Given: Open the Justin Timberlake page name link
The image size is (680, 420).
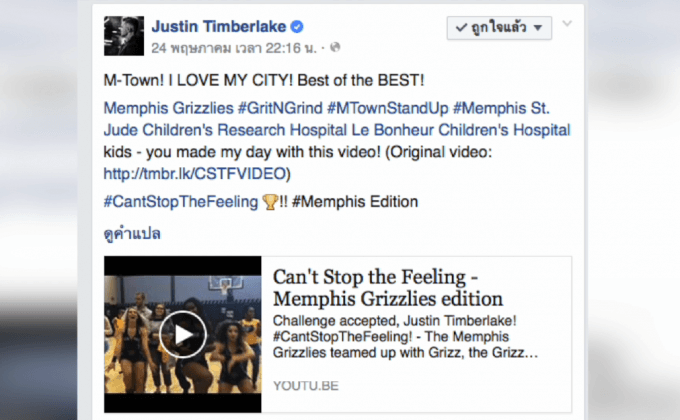Looking at the screenshot, I should pos(219,27).
